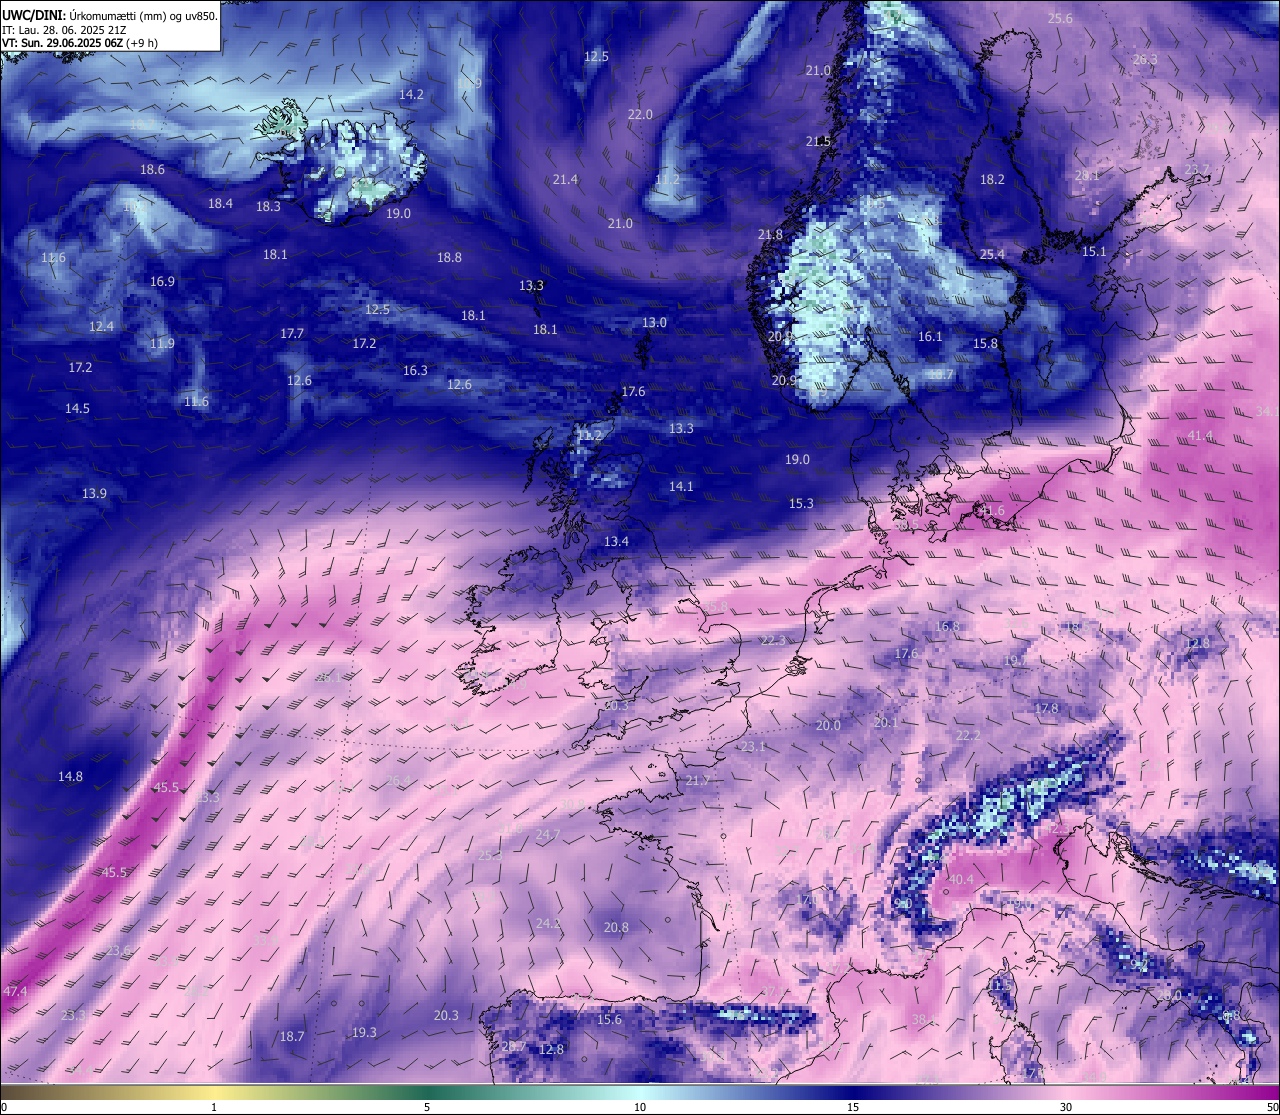Click the 20.0 value label
Image resolution: width=1280 pixels, height=1115 pixels.
[x=828, y=726]
